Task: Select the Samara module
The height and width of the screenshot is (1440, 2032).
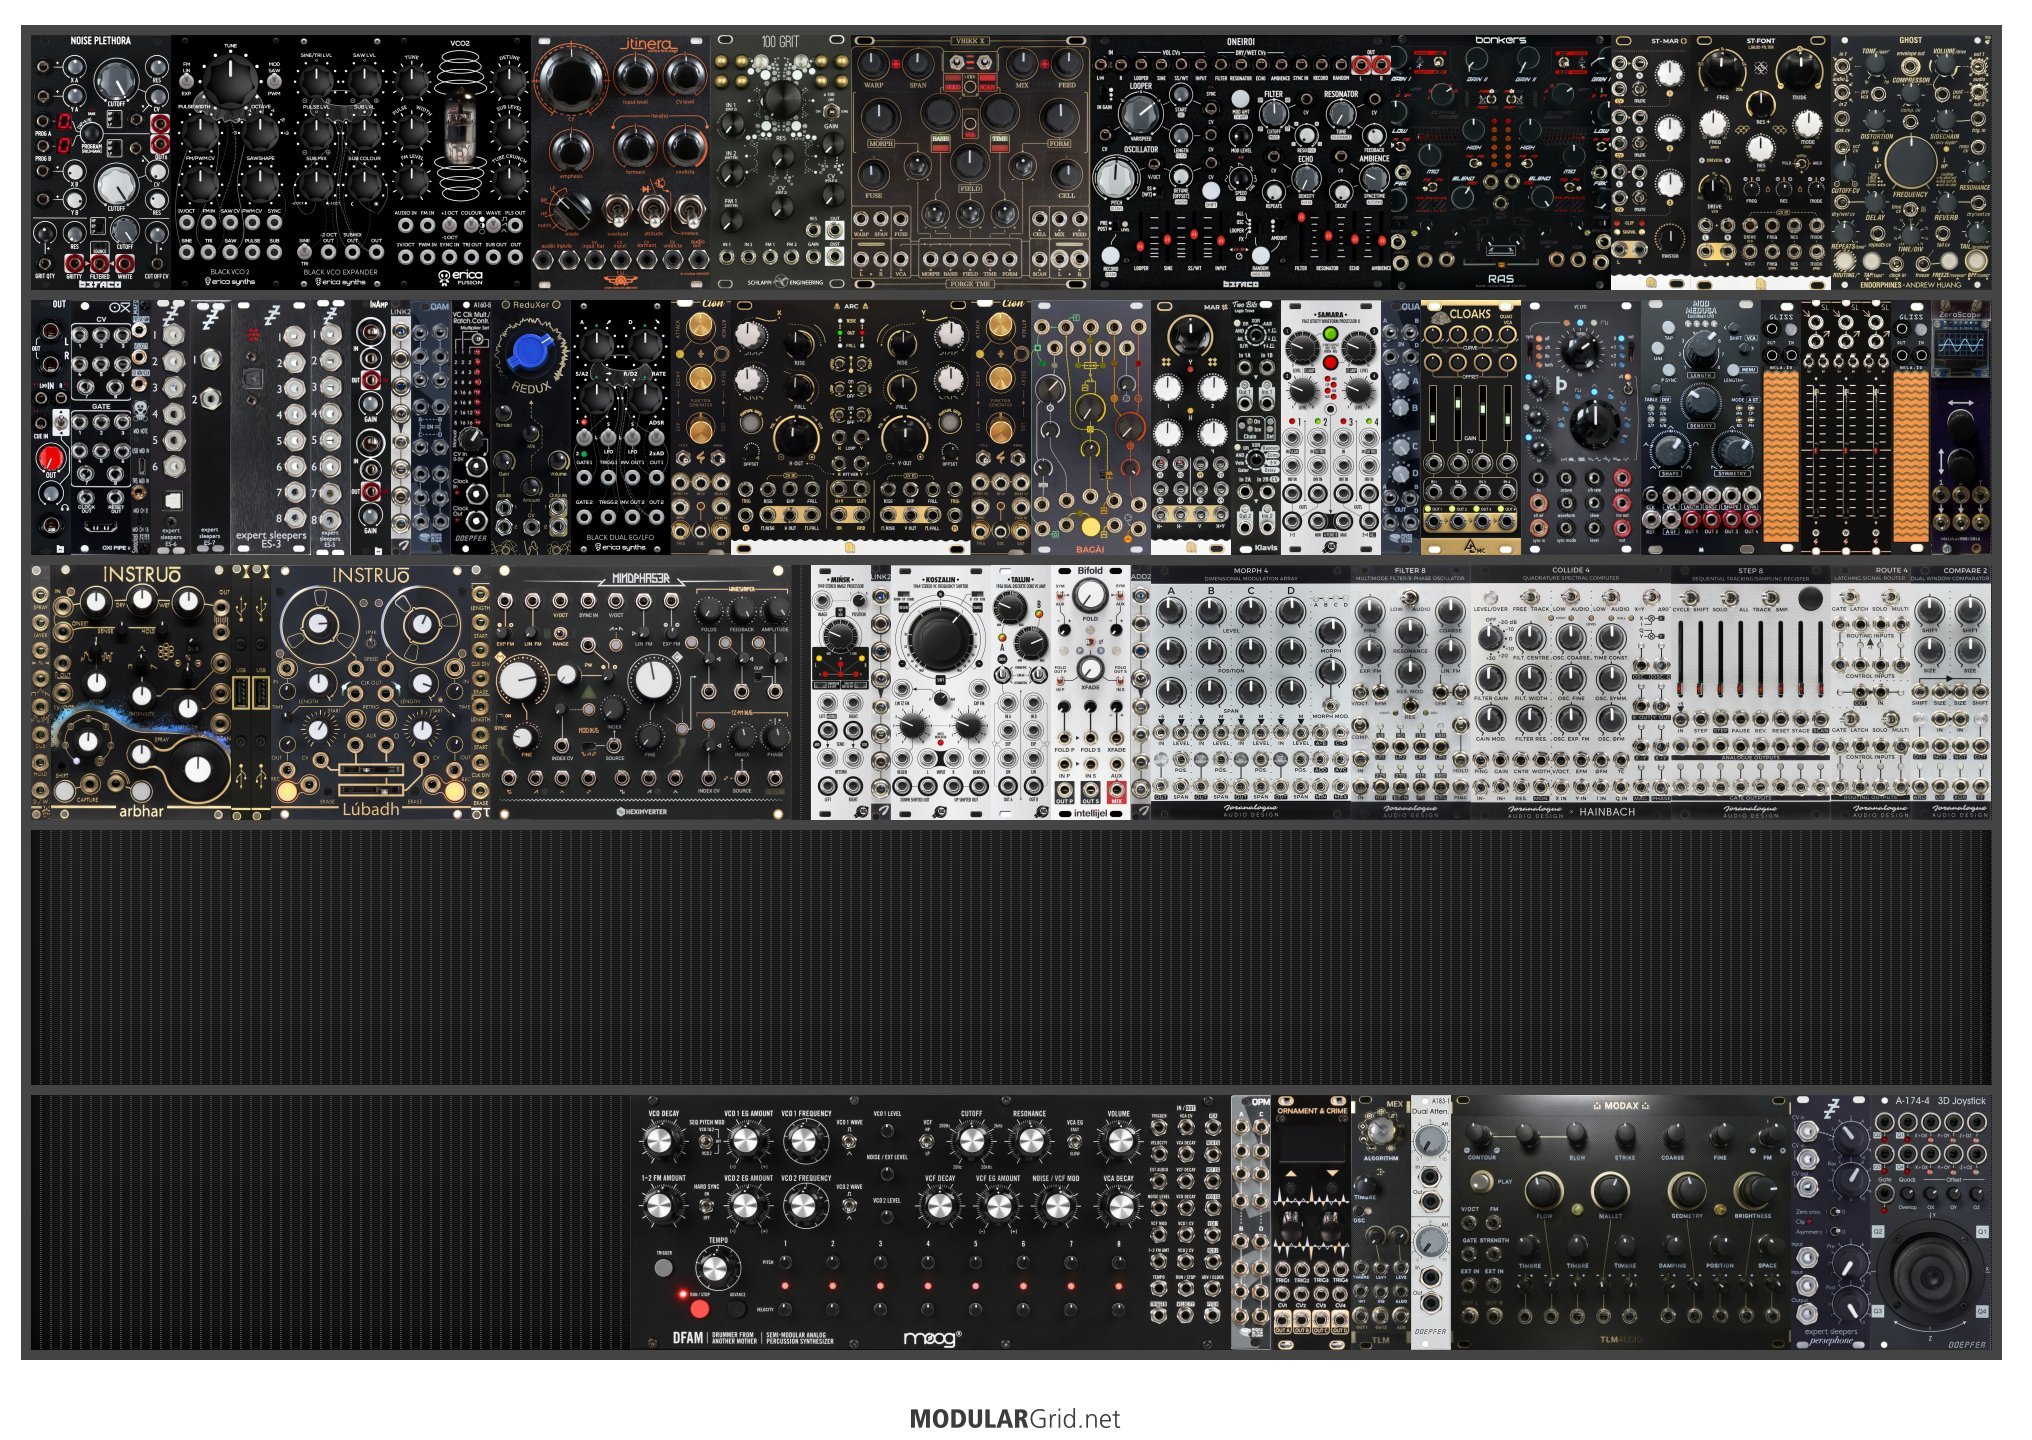Action: 1331,427
